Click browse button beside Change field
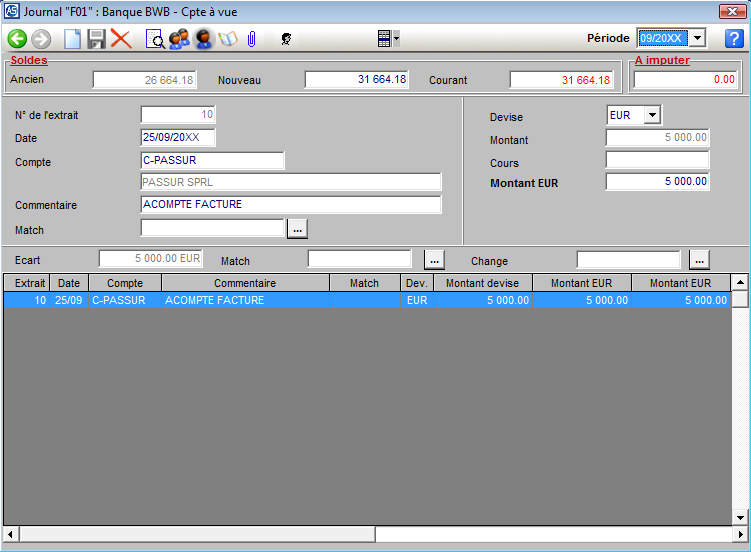The width and height of the screenshot is (751, 552). tap(699, 260)
